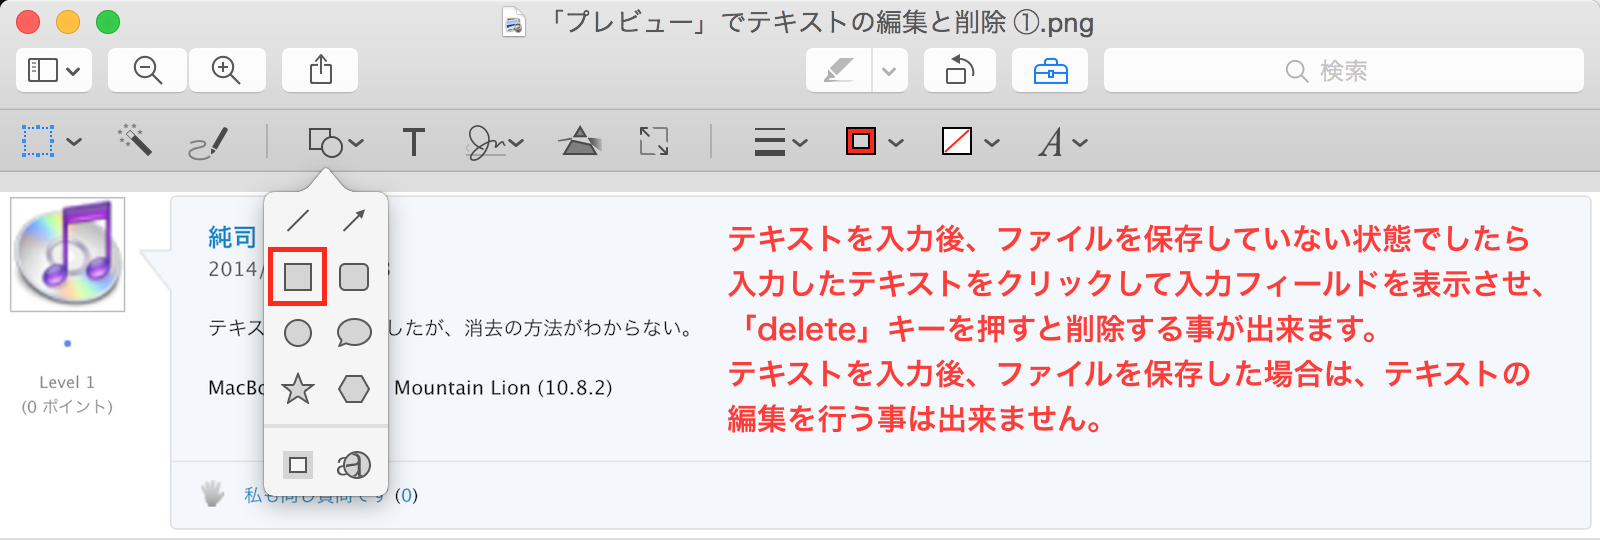Screen dimensions: 1600x540
Task: Open the line style menu
Action: (780, 142)
